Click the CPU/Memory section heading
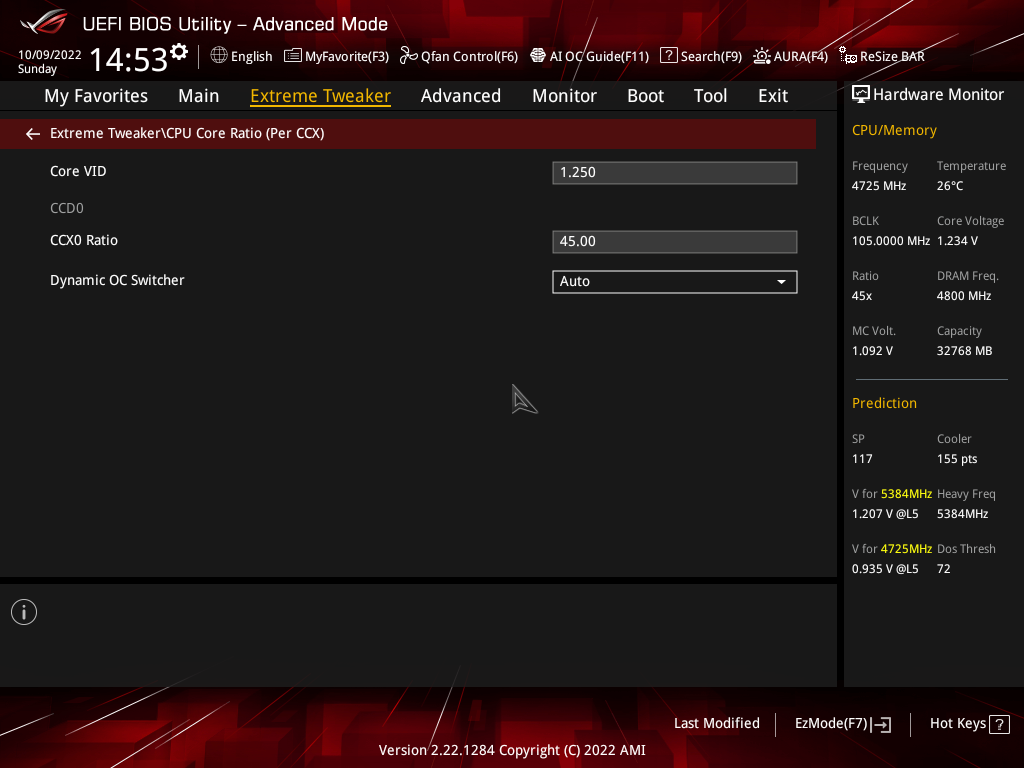1024x768 pixels. click(894, 130)
